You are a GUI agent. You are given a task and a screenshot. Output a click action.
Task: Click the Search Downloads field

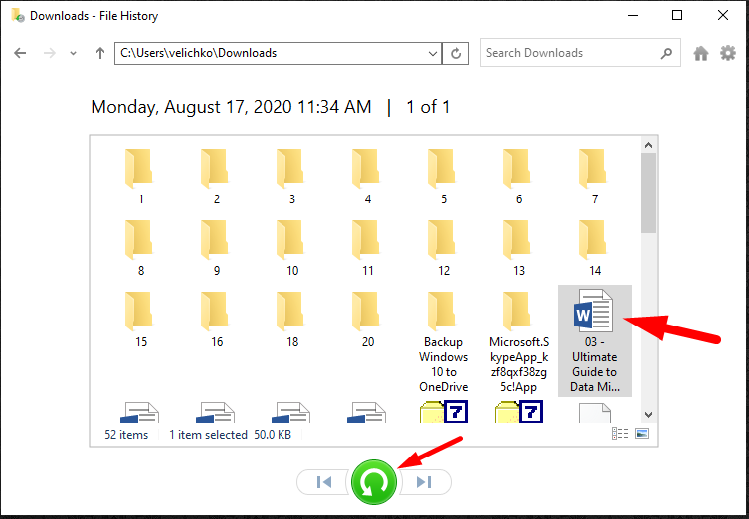click(x=570, y=53)
